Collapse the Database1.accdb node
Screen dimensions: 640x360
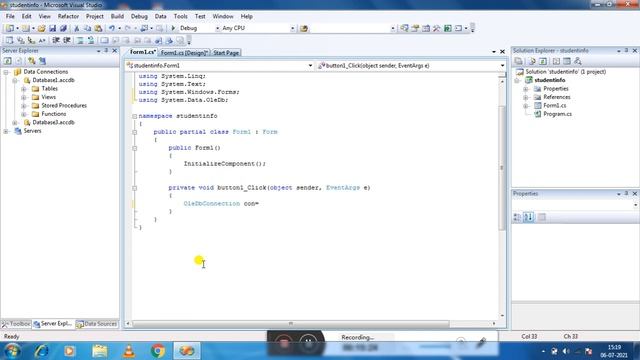[15, 80]
